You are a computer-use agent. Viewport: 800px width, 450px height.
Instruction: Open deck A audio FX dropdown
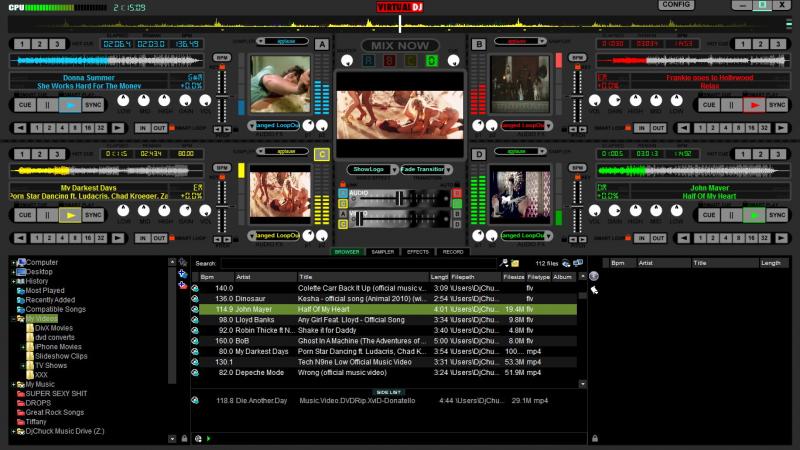pos(252,126)
